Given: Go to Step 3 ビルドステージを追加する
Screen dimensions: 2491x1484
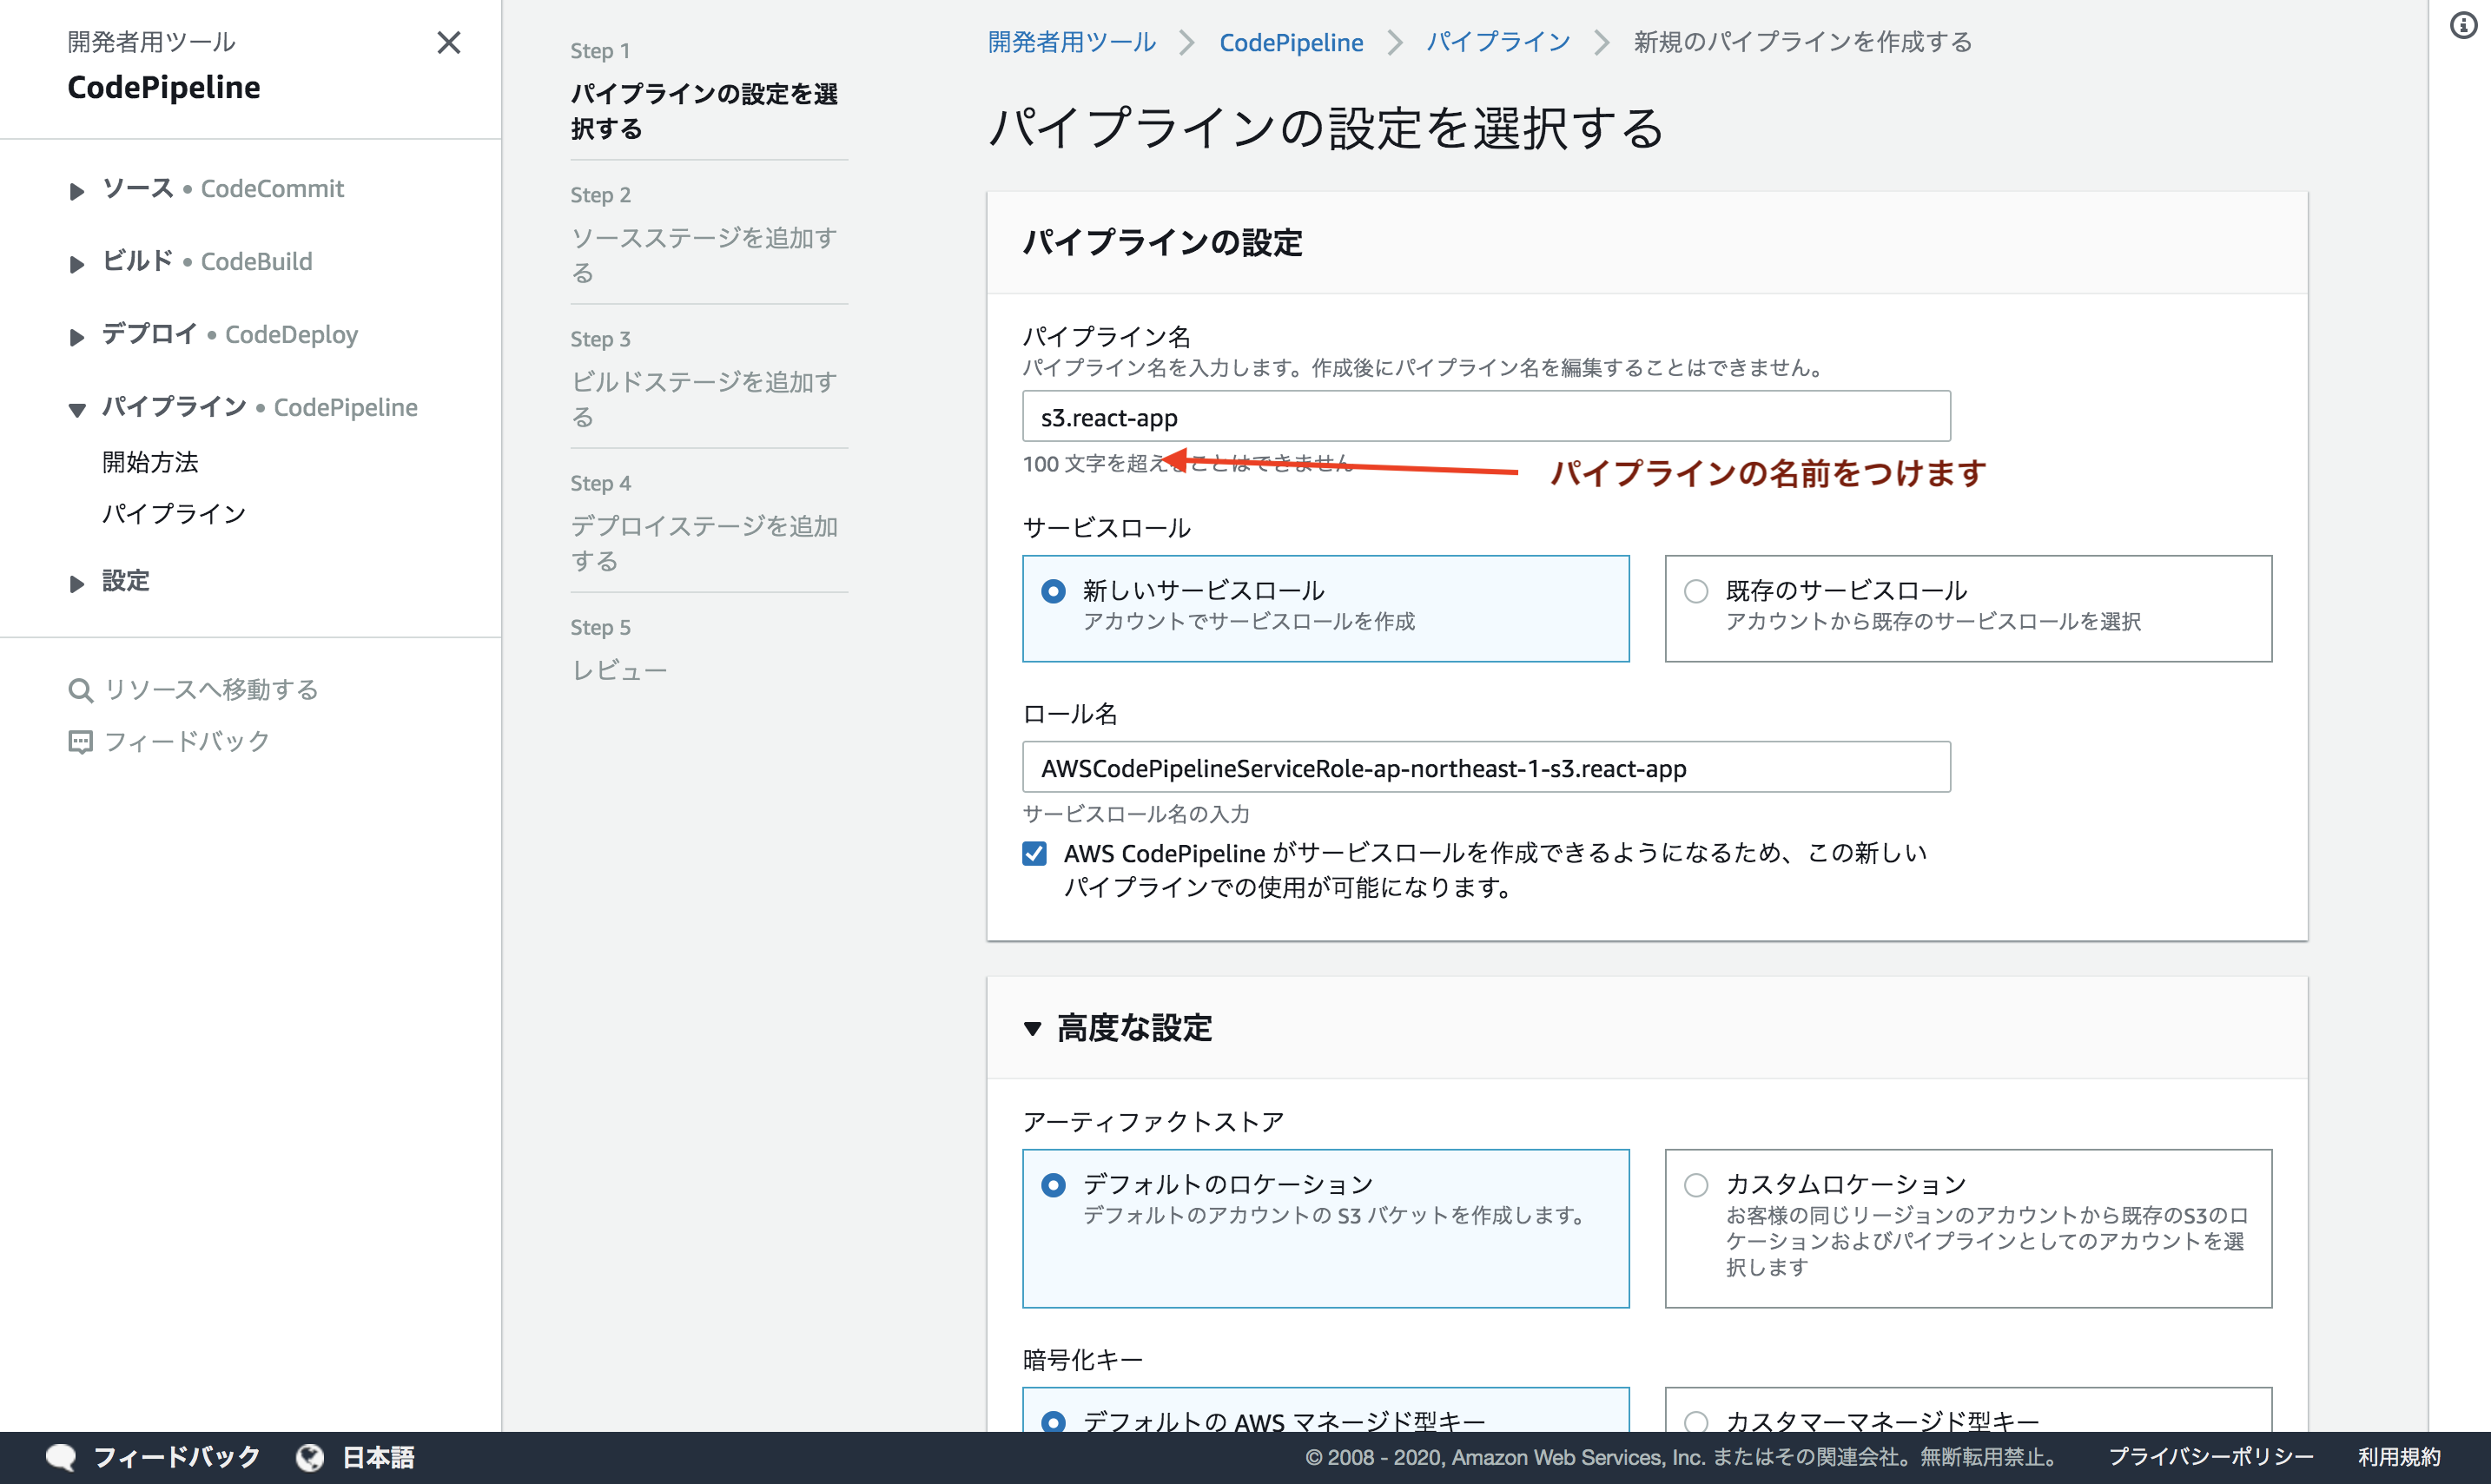Looking at the screenshot, I should tap(704, 399).
